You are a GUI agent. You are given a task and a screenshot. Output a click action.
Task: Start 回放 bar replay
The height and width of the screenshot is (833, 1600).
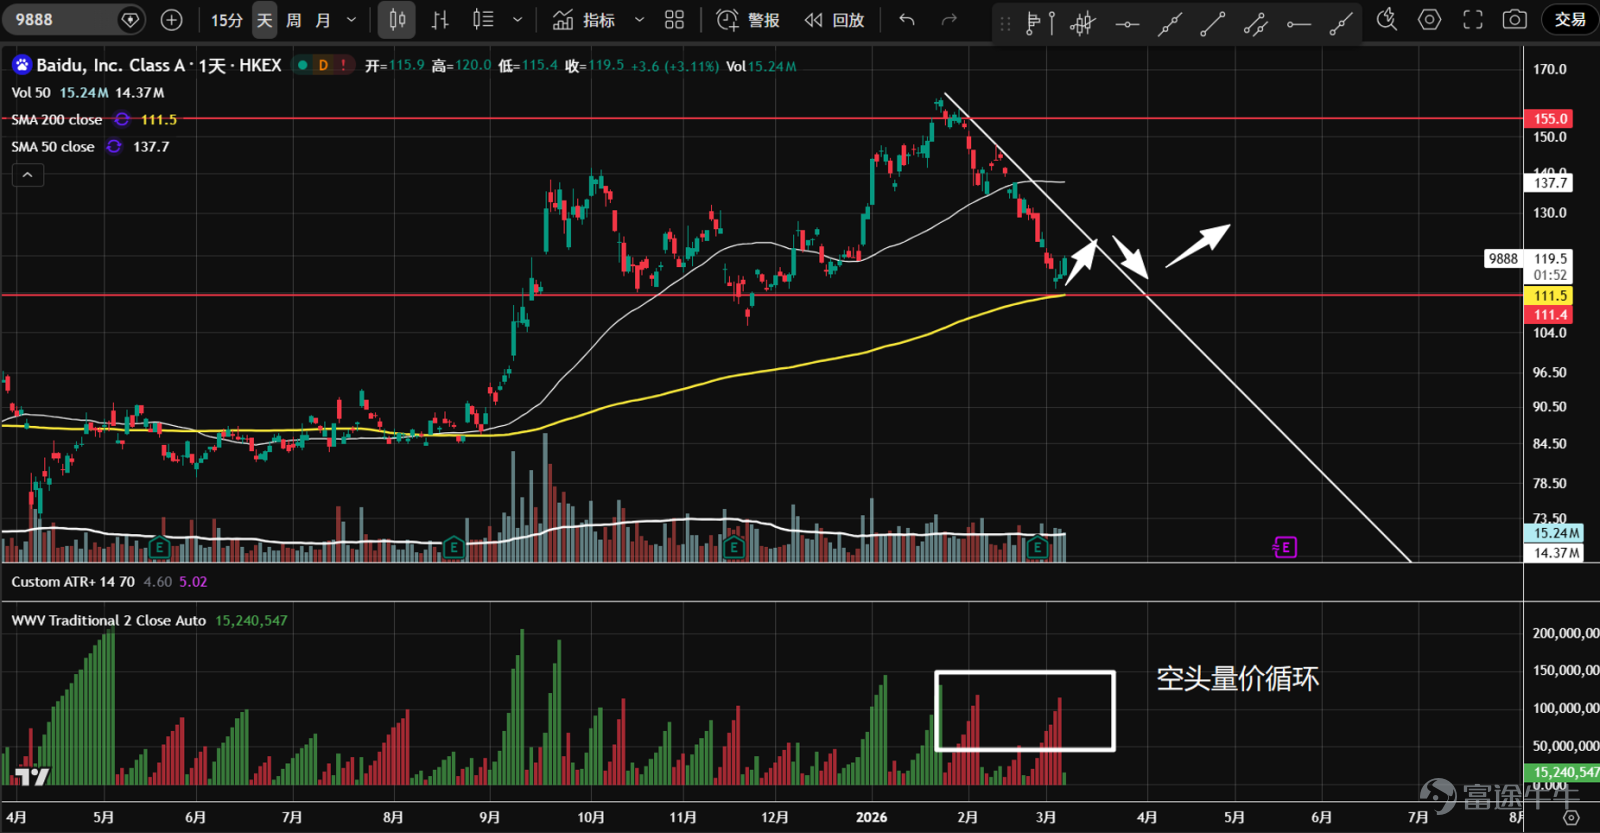(835, 20)
